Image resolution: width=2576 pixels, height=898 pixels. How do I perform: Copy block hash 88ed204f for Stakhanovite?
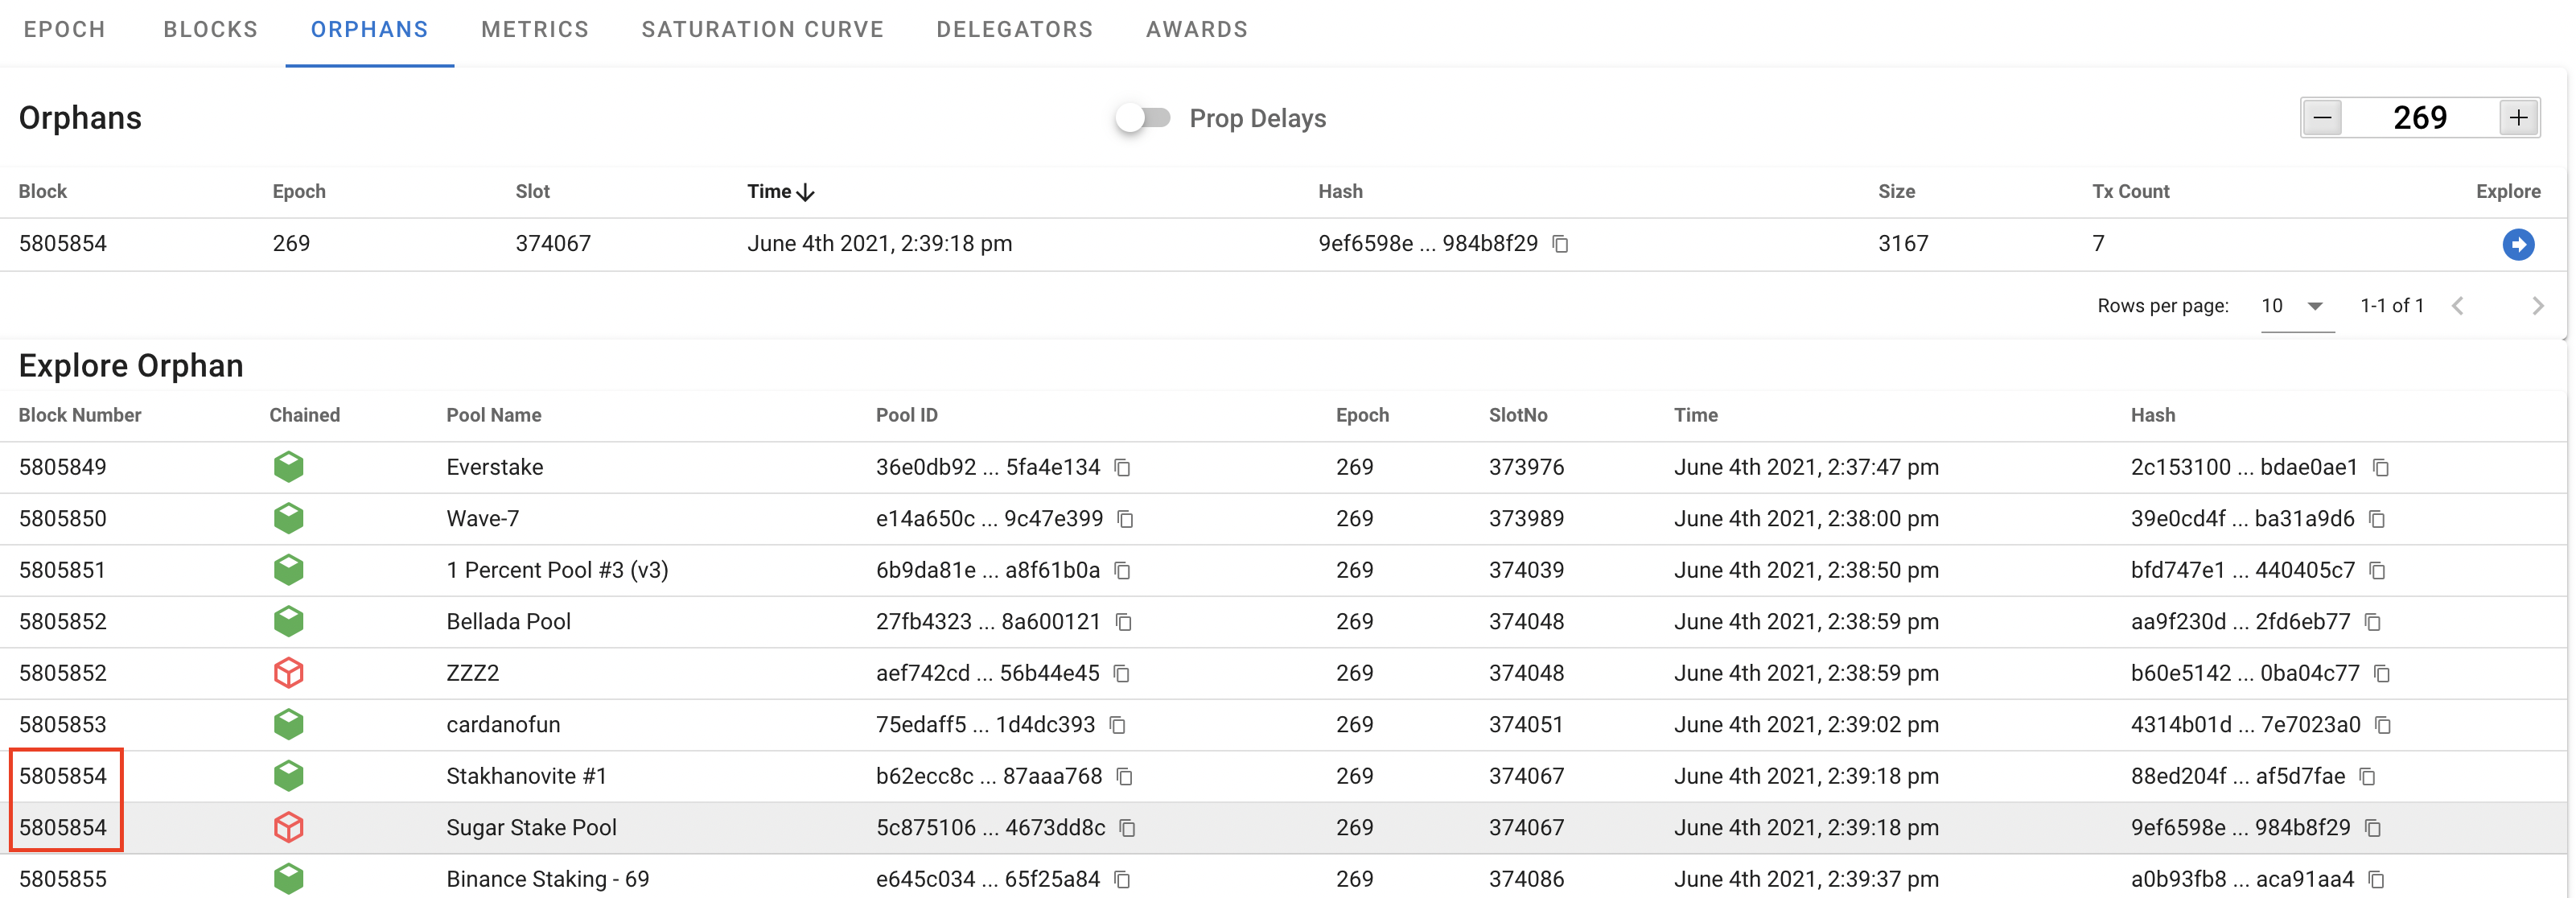(2367, 777)
